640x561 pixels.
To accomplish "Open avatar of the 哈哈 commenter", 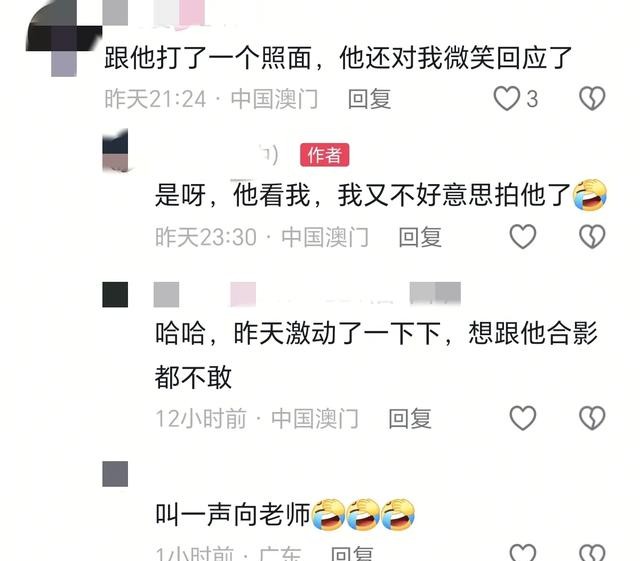I will click(x=115, y=294).
